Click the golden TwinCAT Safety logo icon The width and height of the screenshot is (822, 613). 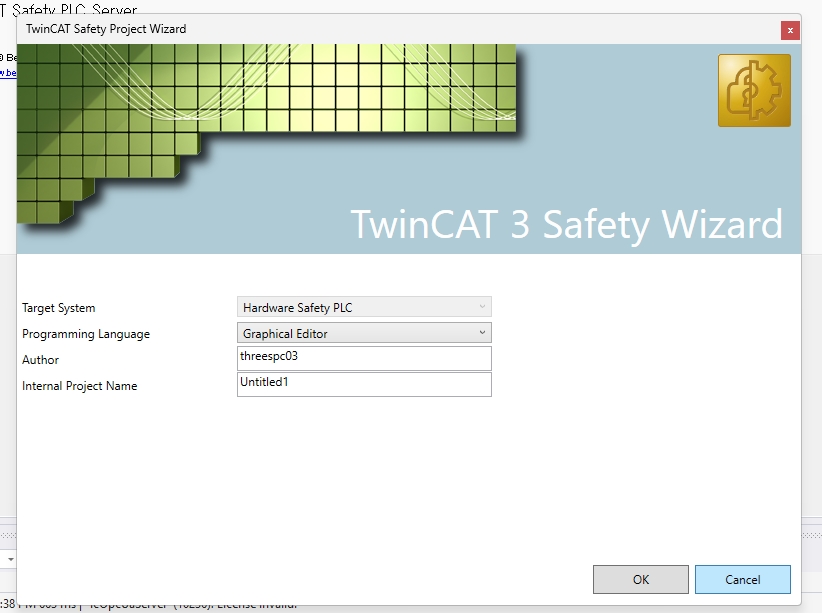tap(754, 91)
